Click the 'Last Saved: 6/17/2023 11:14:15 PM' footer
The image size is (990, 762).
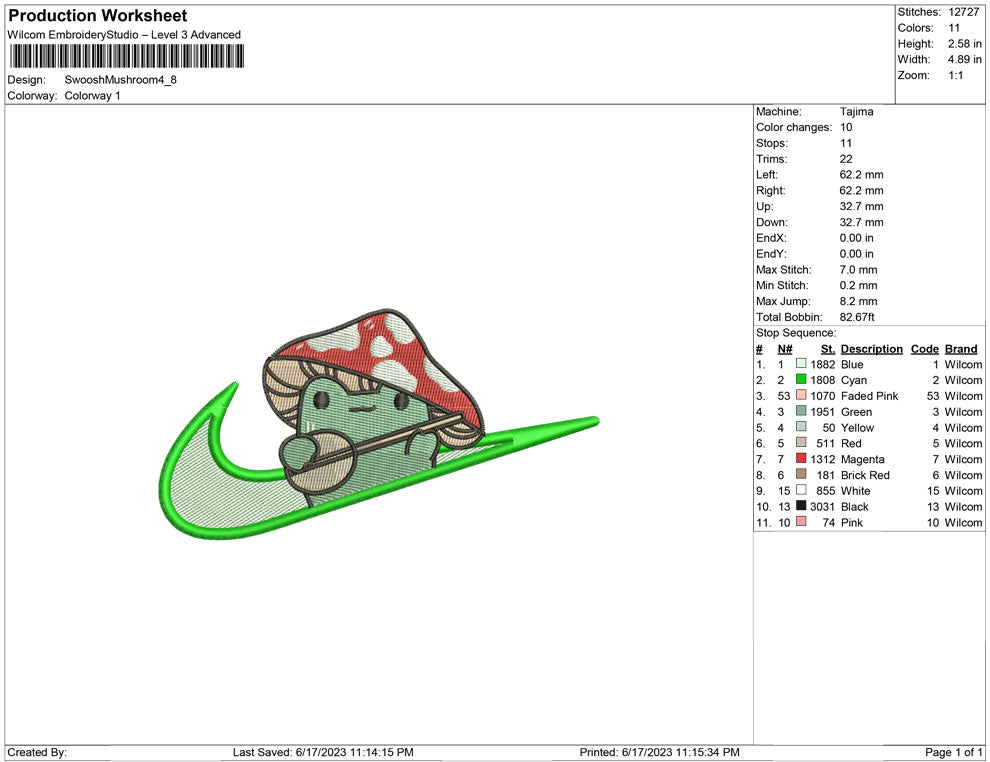click(x=323, y=752)
